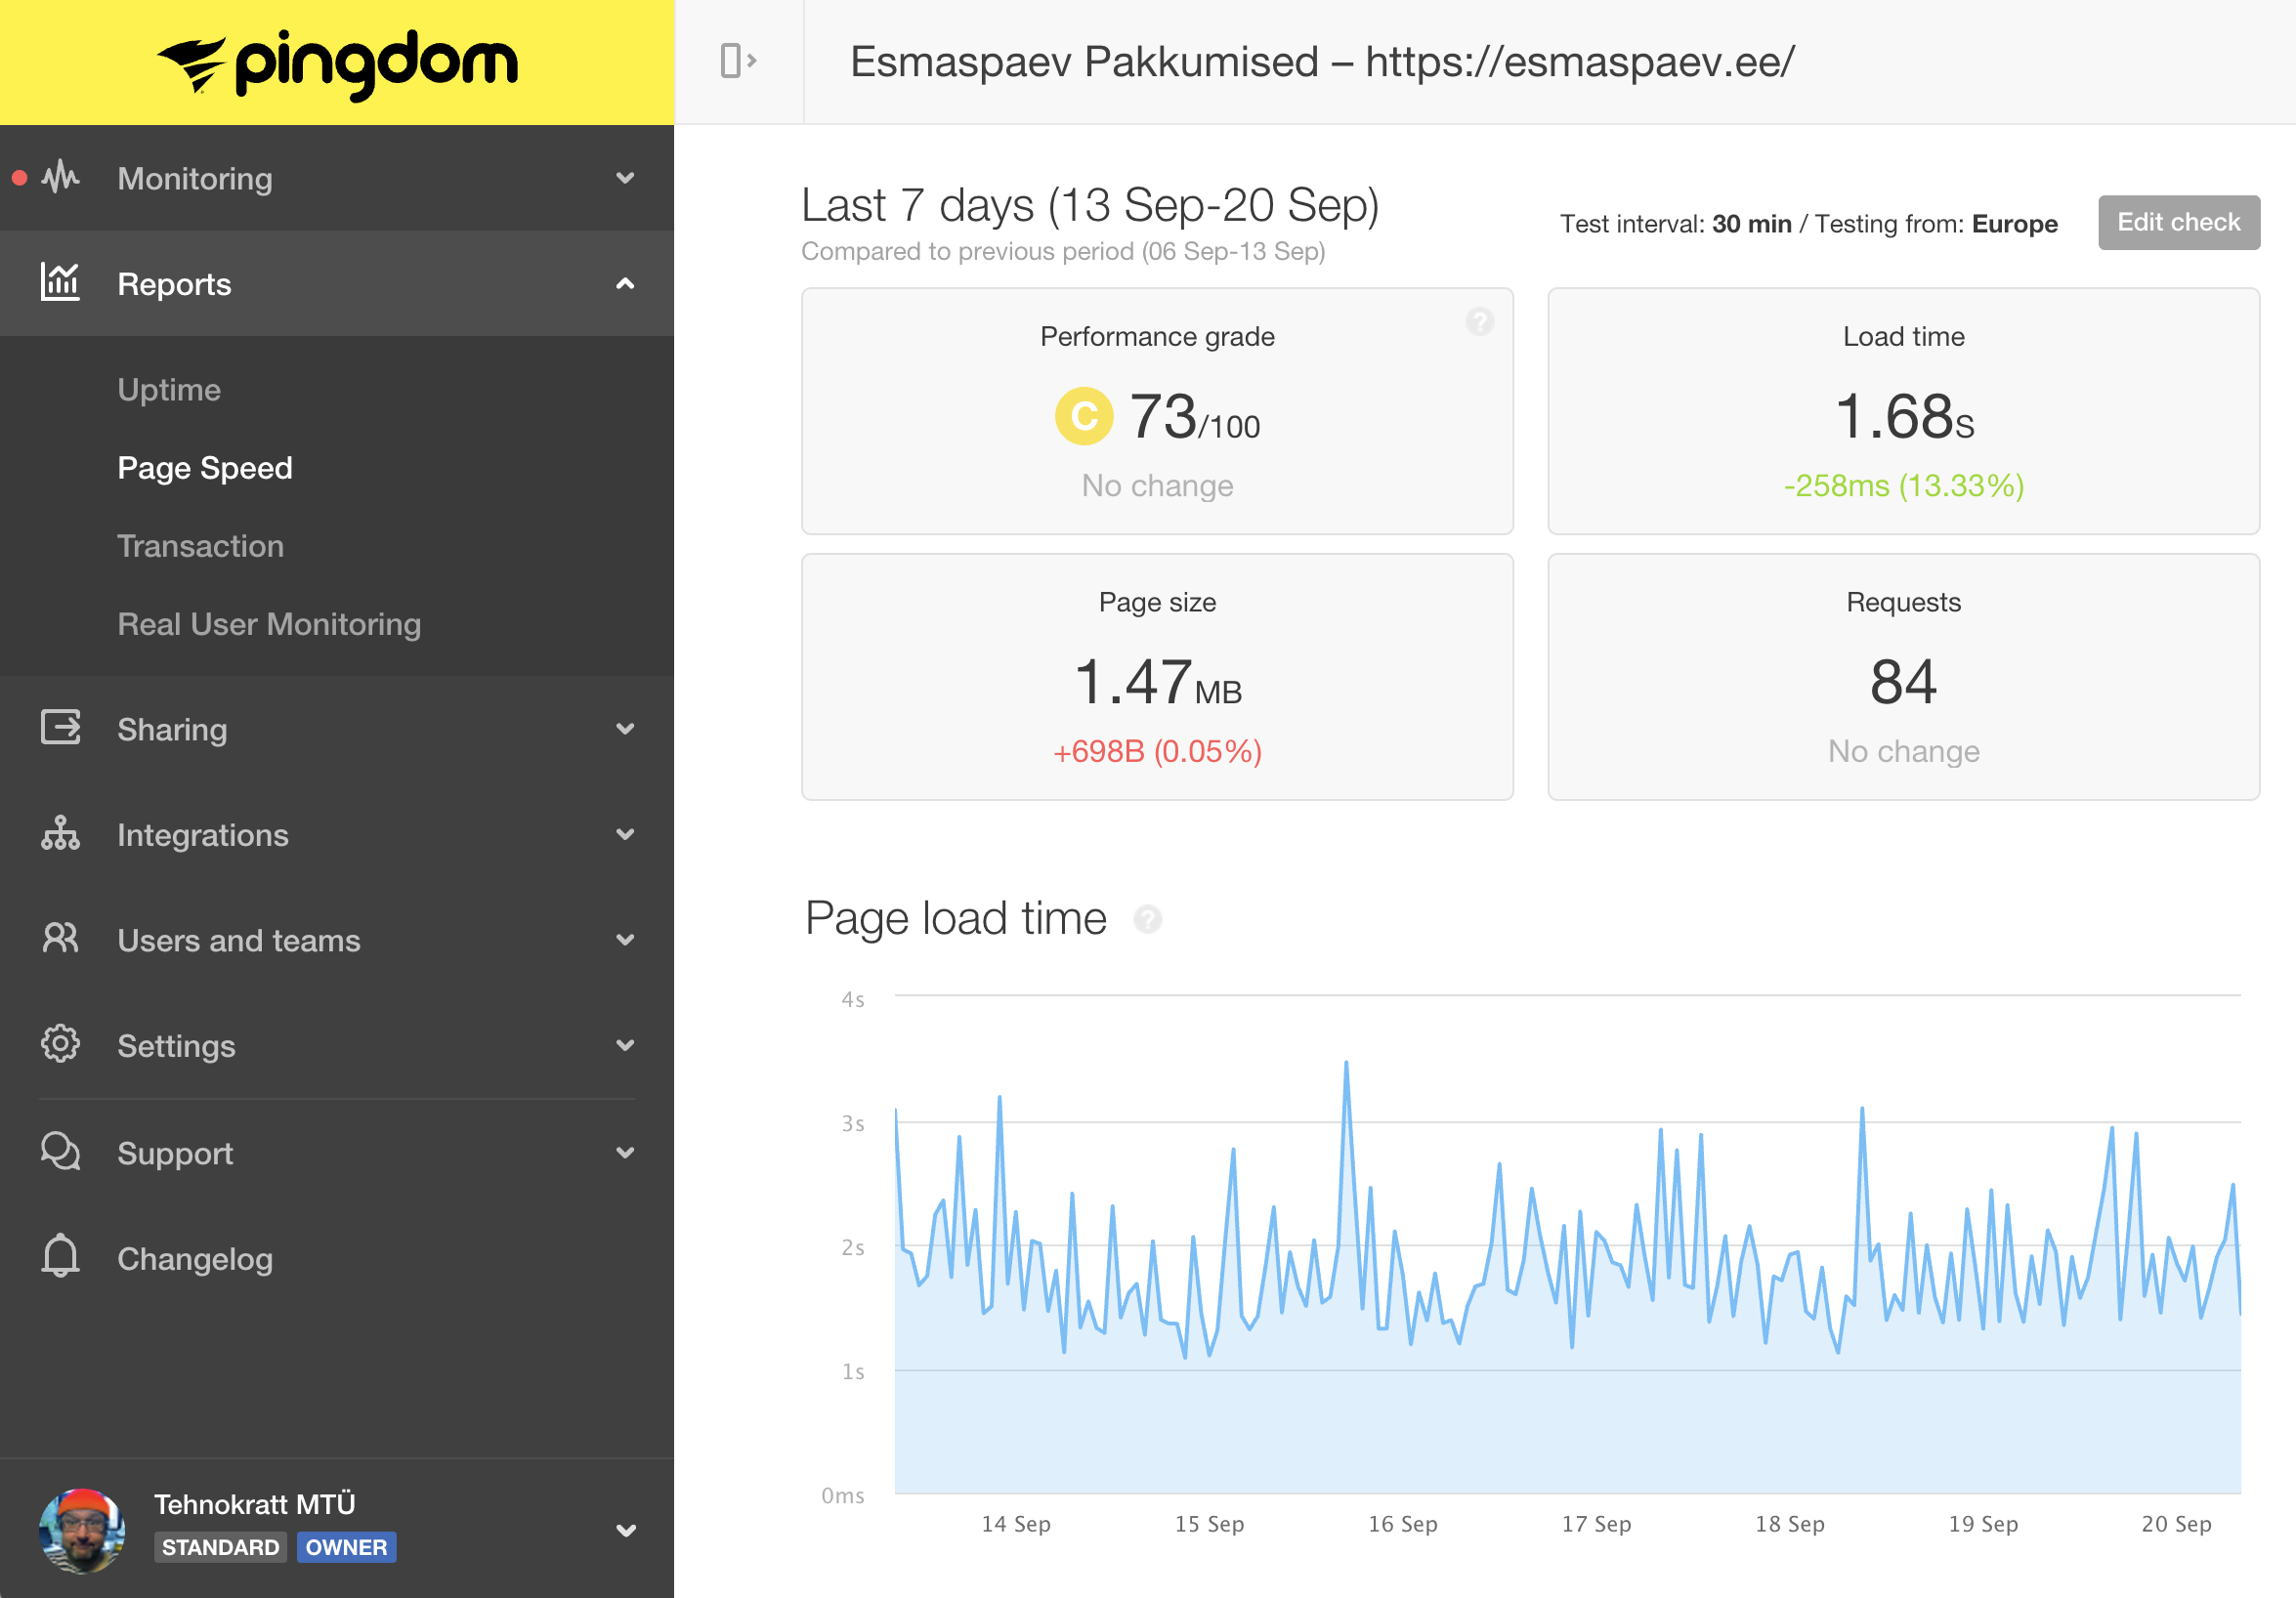Click the Users and teams people icon

60,938
